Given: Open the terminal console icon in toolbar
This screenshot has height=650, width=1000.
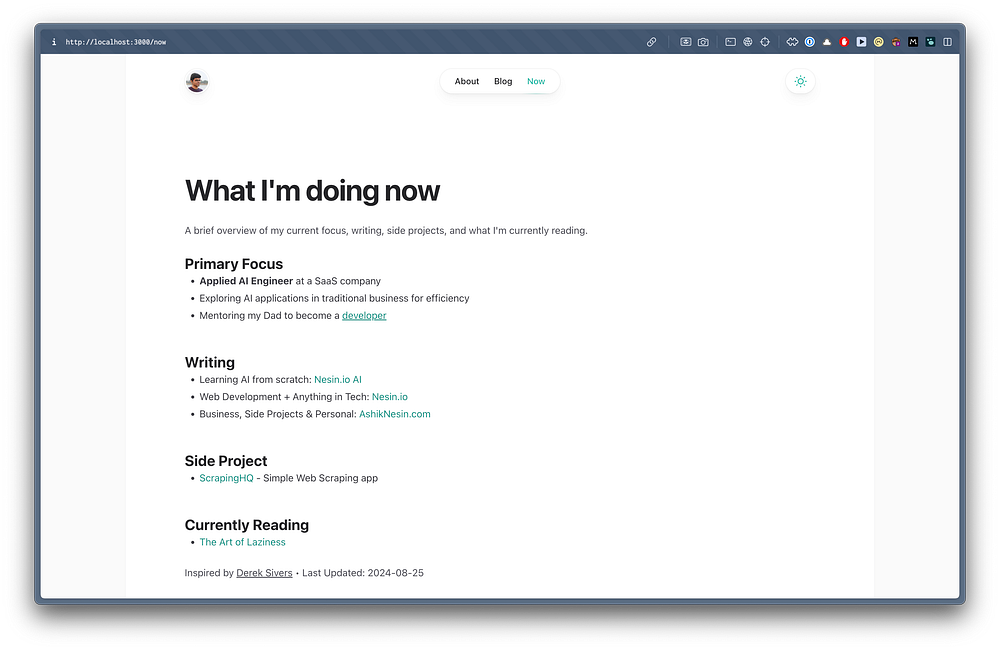Looking at the screenshot, I should click(731, 42).
